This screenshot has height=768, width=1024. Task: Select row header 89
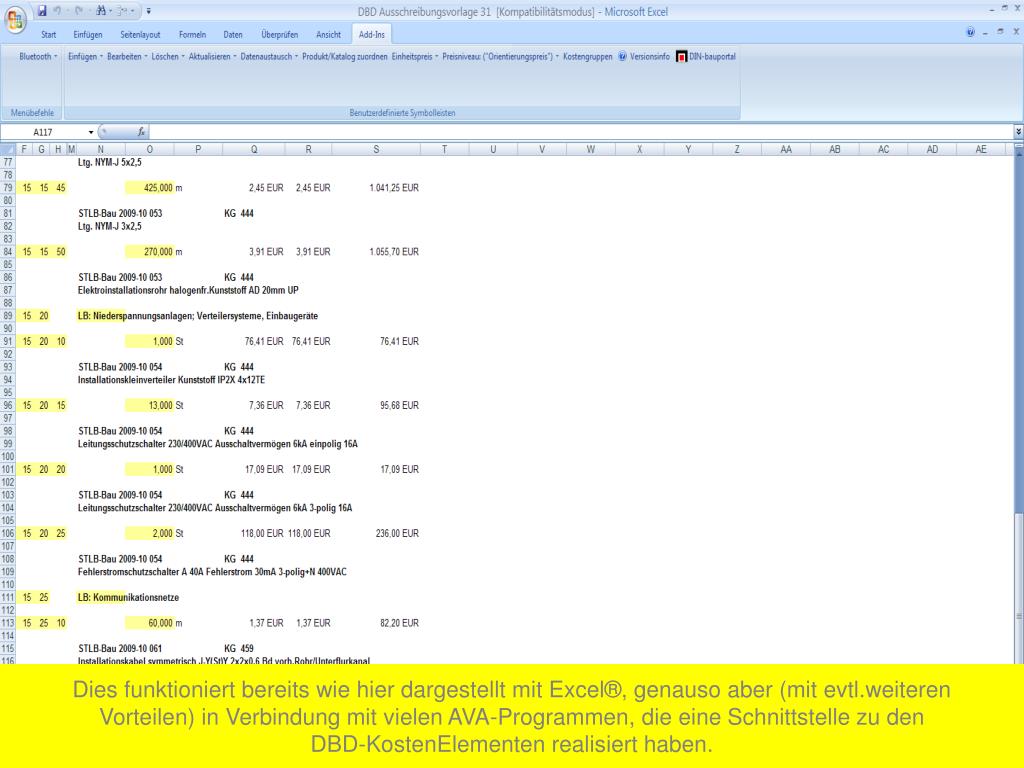[x=9, y=315]
